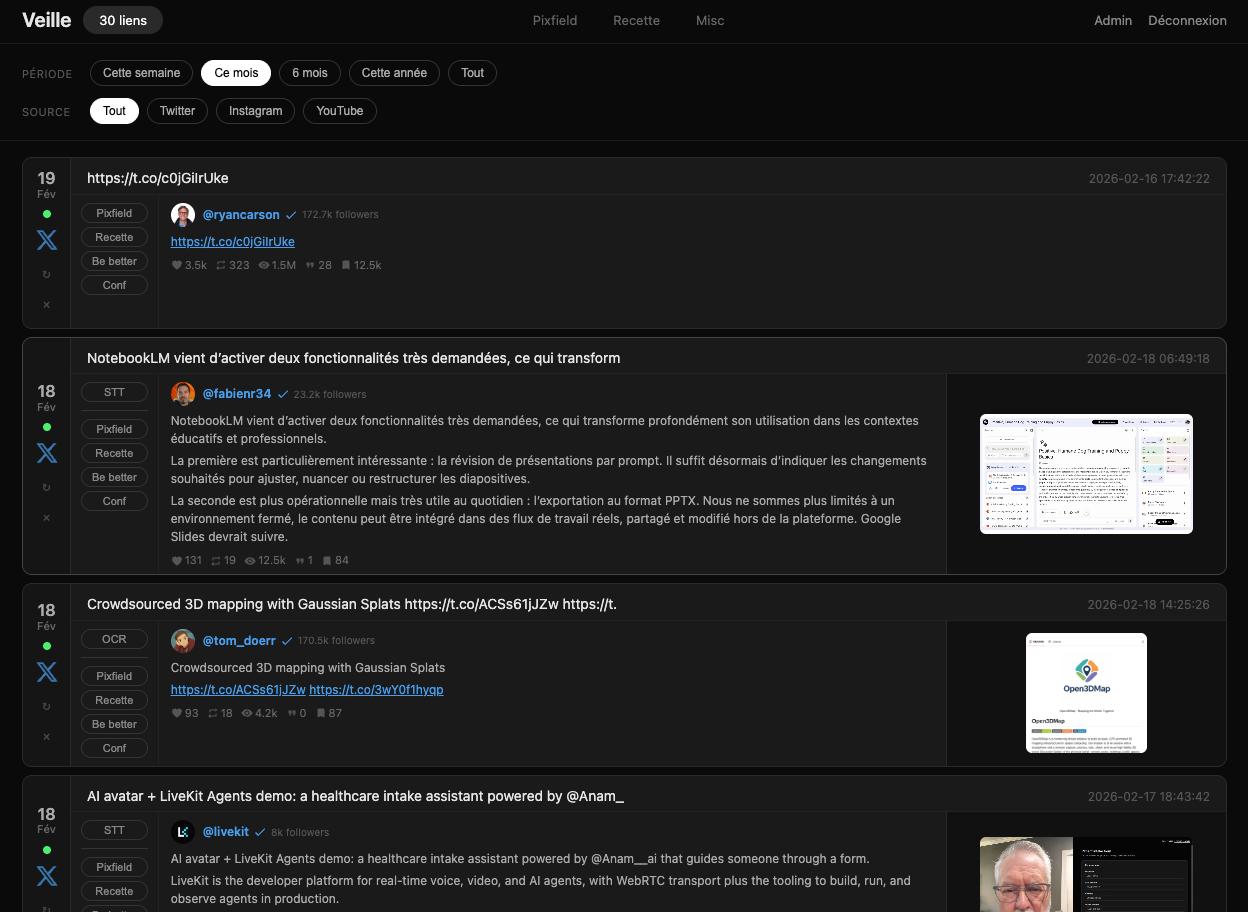Select the YouTube source filter
Image resolution: width=1248 pixels, height=912 pixels.
click(339, 111)
